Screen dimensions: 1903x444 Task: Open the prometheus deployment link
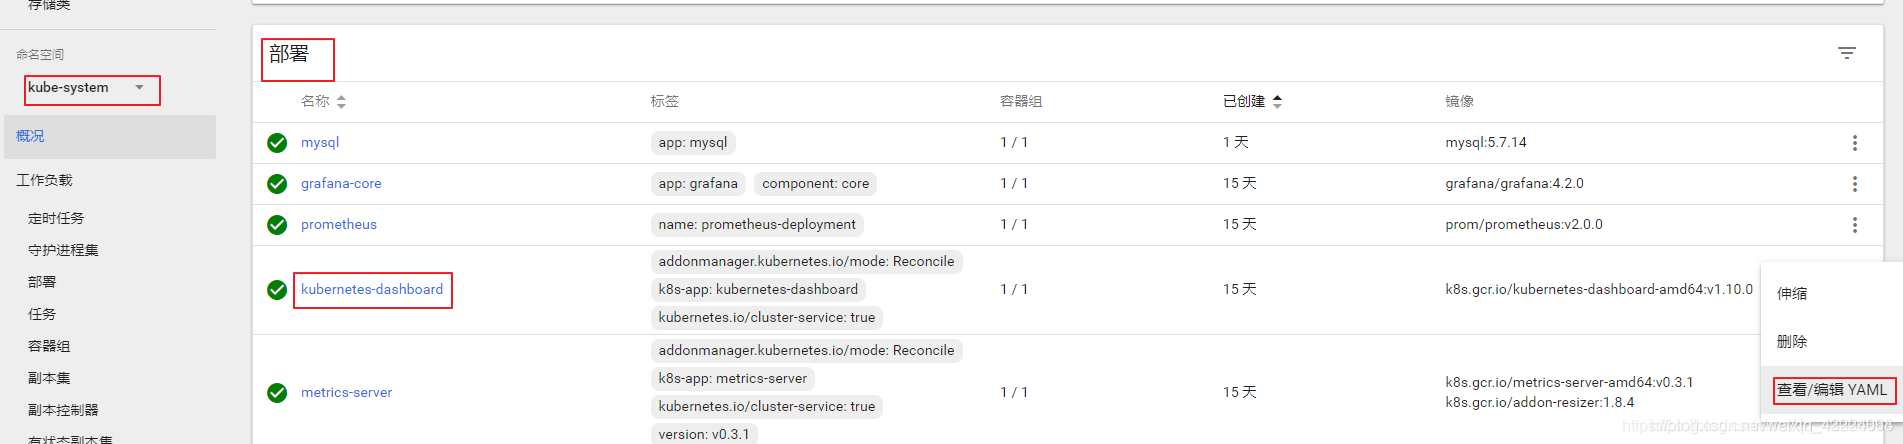[x=339, y=224]
